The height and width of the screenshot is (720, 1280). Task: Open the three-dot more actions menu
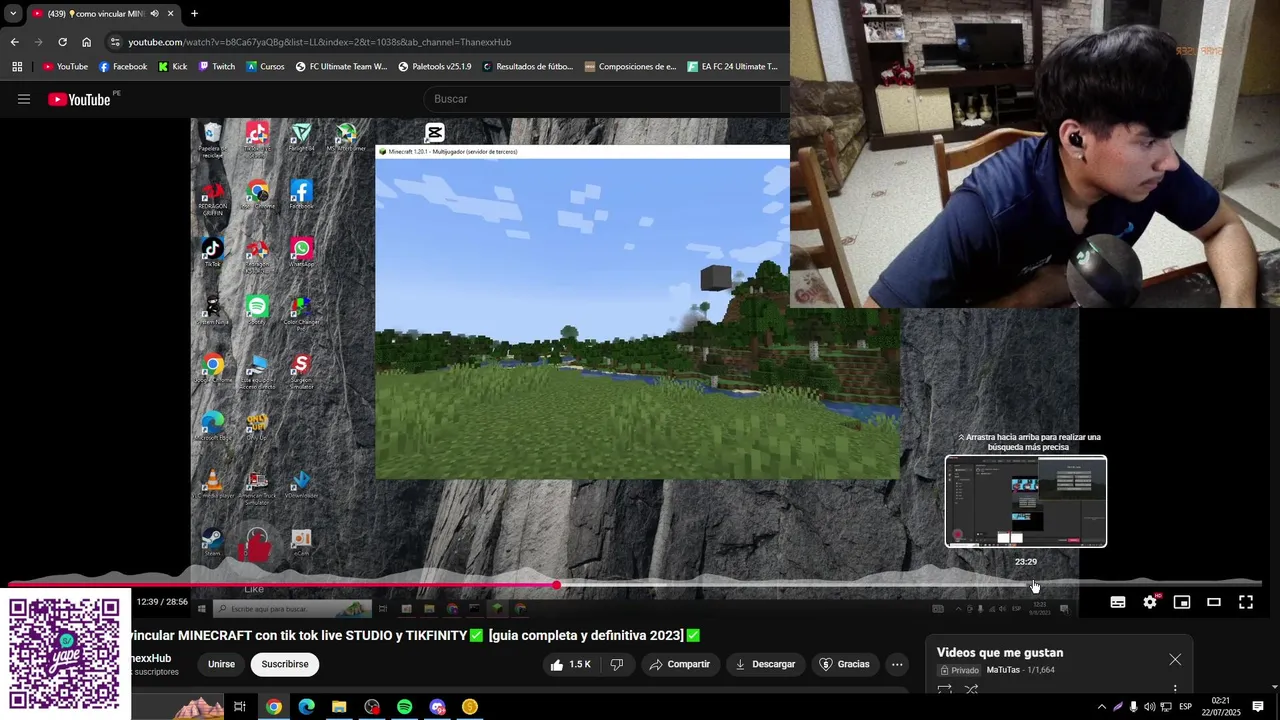coord(897,664)
